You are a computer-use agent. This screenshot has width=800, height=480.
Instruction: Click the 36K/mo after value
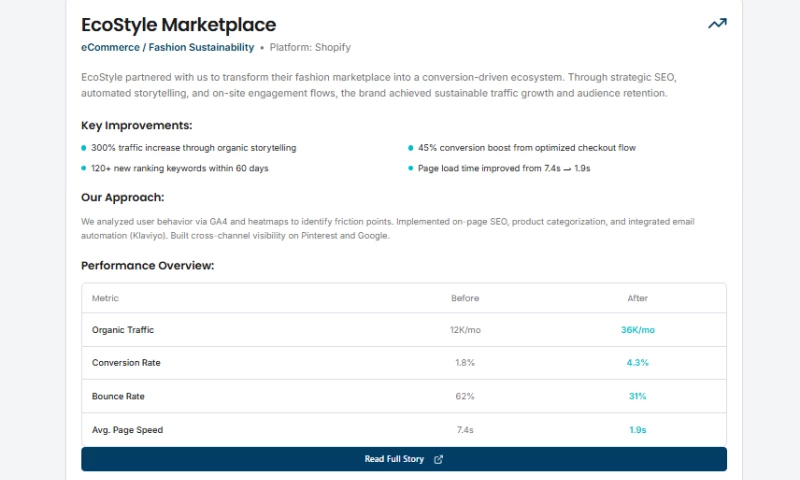click(x=637, y=330)
